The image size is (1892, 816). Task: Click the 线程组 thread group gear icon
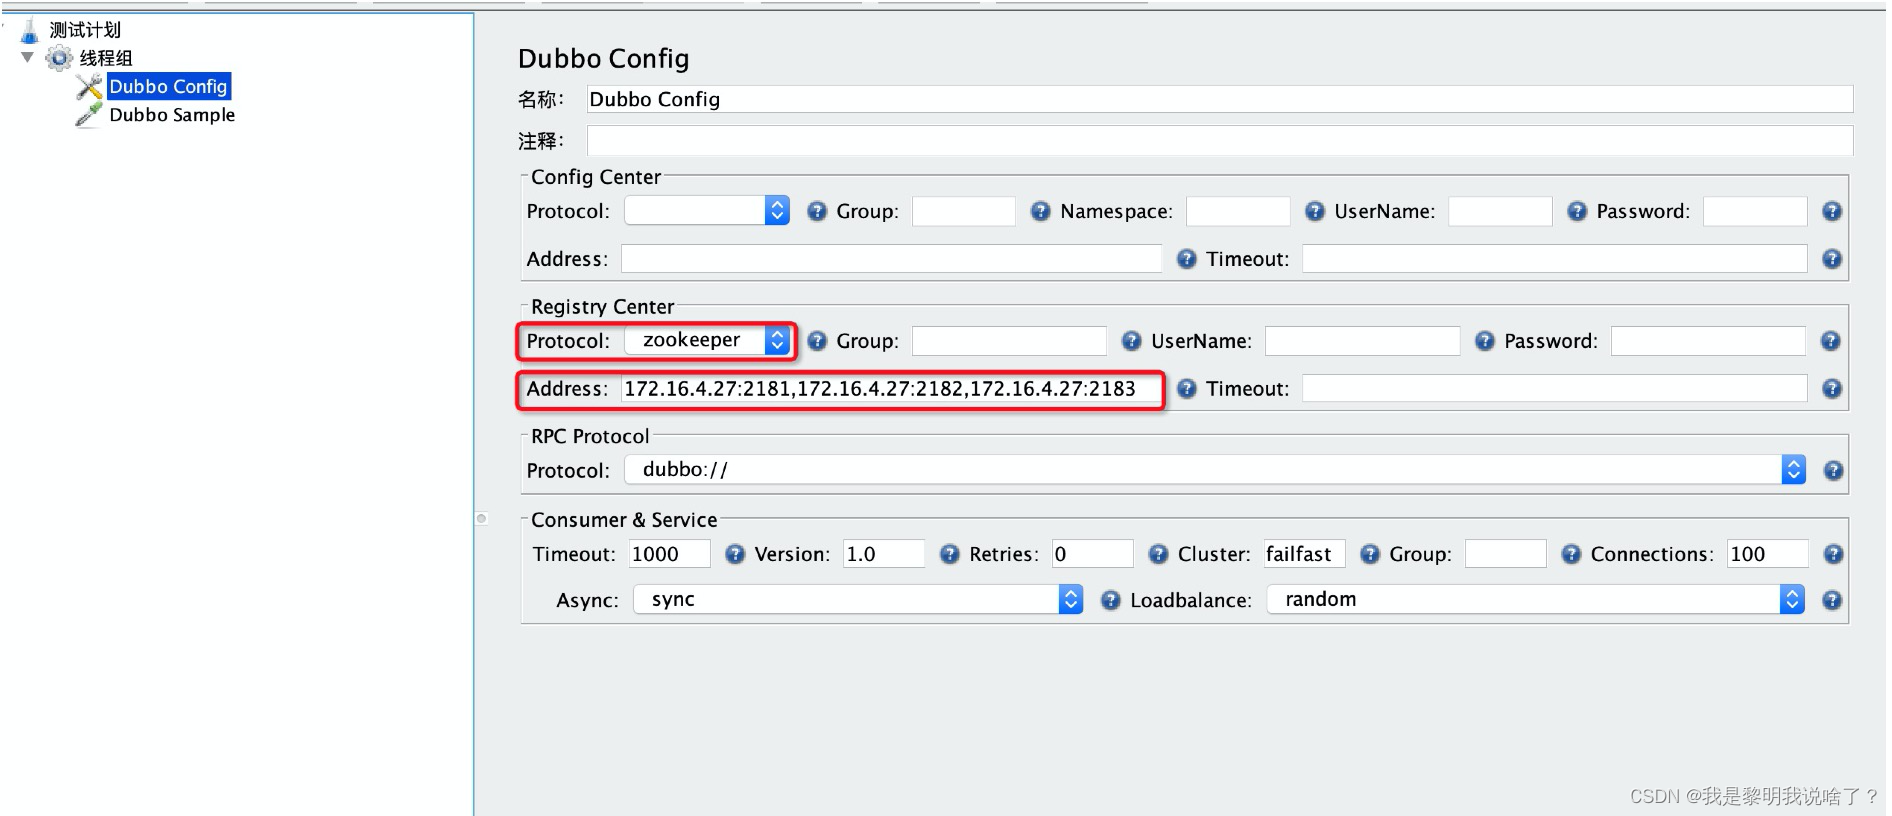(x=60, y=58)
